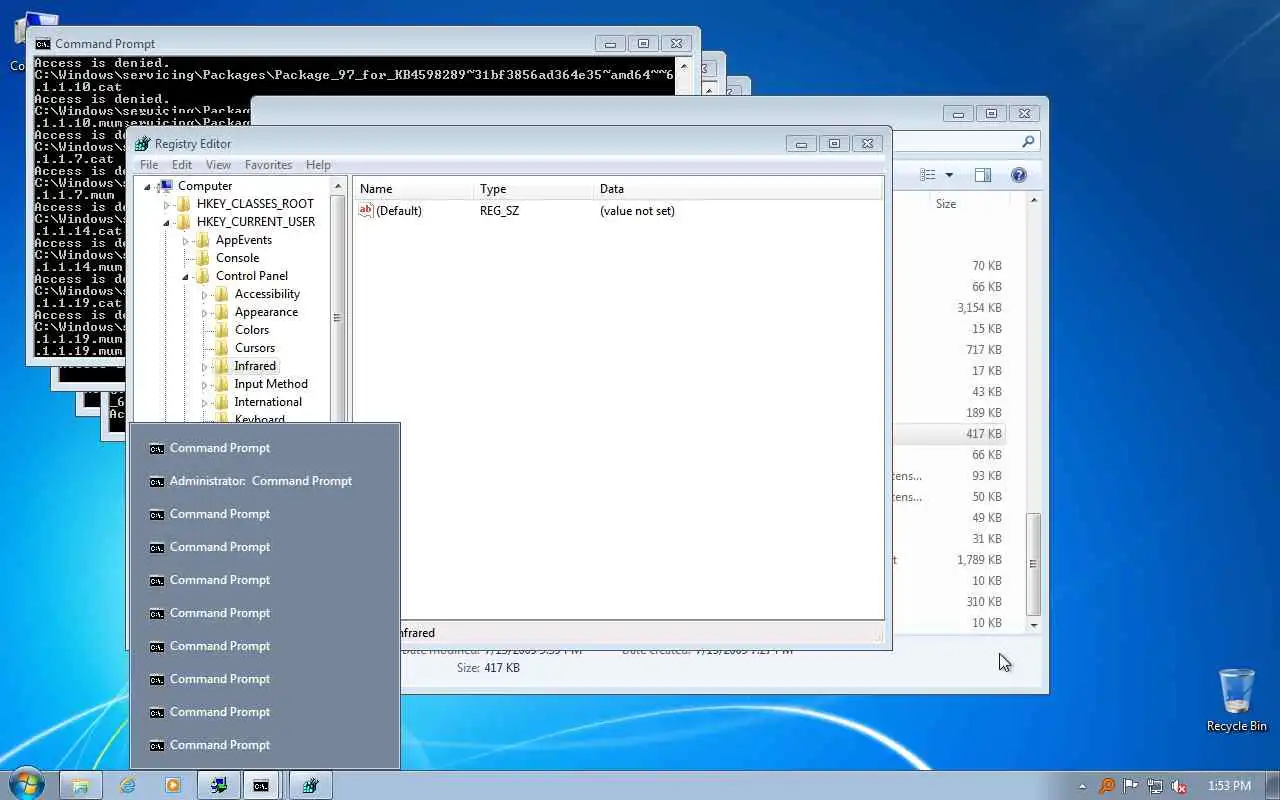Screen dimensions: 1280x800
Task: Click registry tree scrollbar up arrow
Action: [337, 187]
